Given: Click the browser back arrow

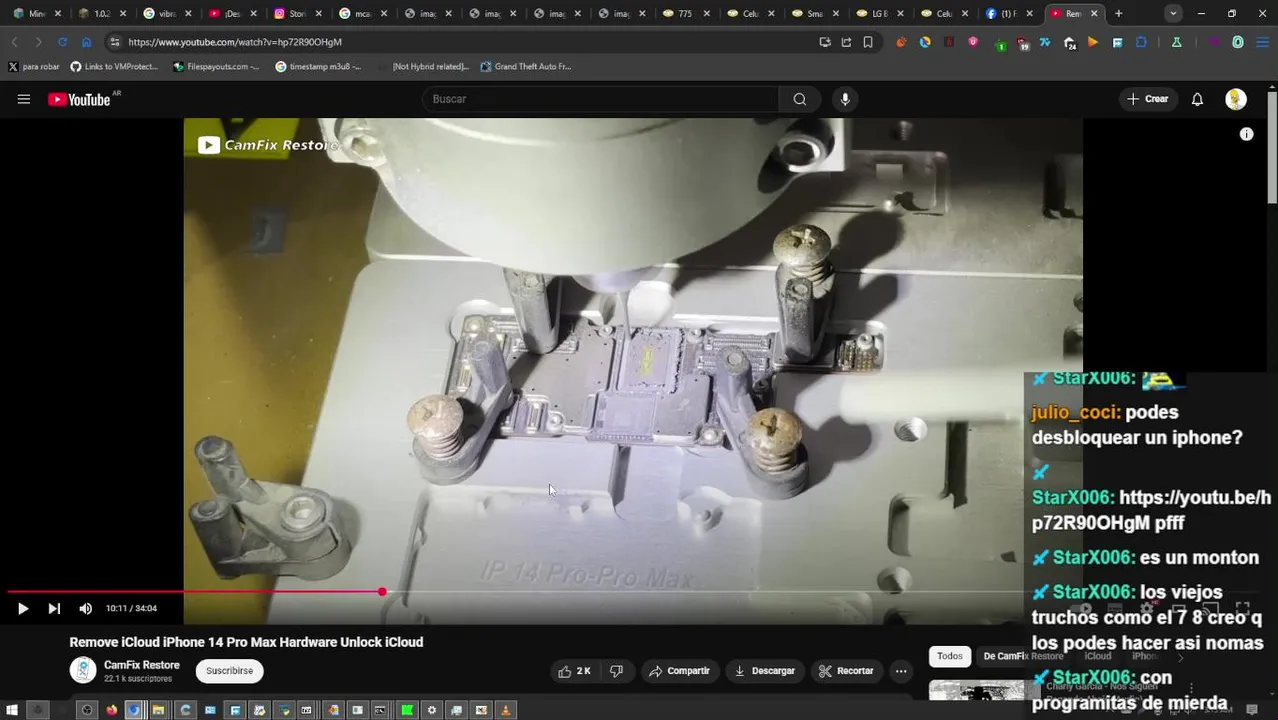Looking at the screenshot, I should pyautogui.click(x=14, y=42).
